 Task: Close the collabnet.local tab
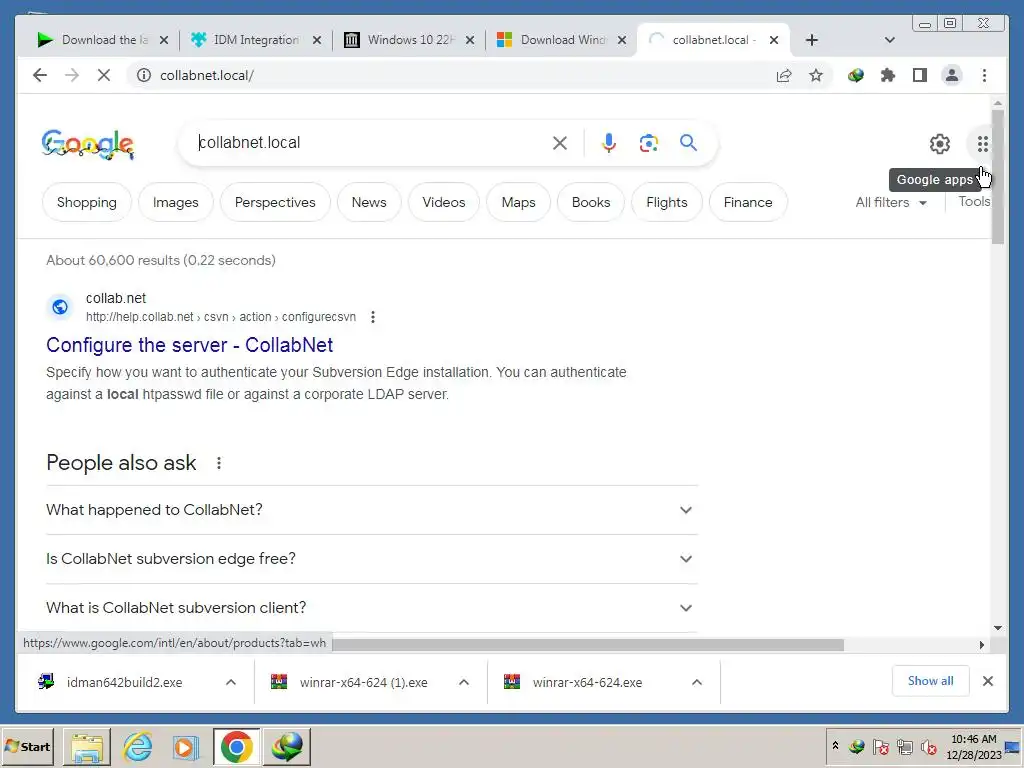[774, 40]
